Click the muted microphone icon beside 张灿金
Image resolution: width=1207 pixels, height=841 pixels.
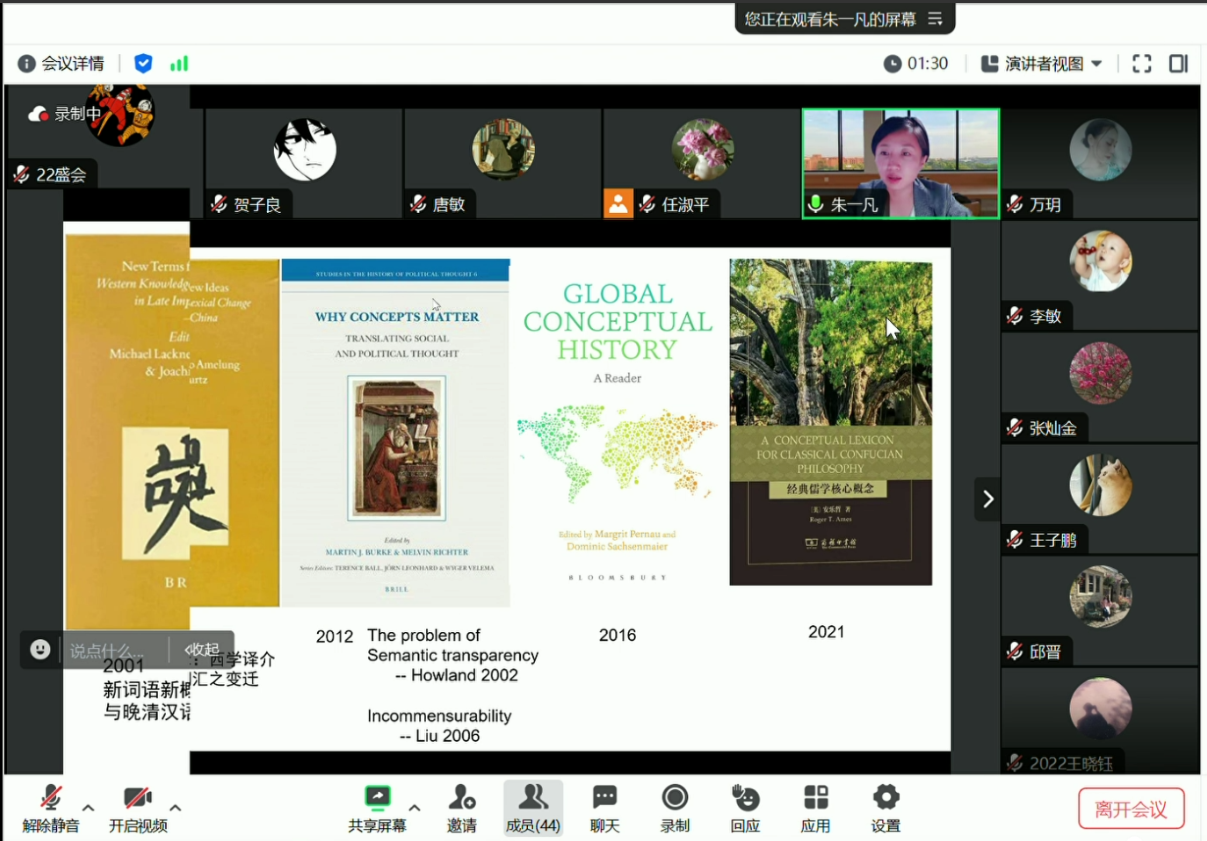coord(1016,429)
